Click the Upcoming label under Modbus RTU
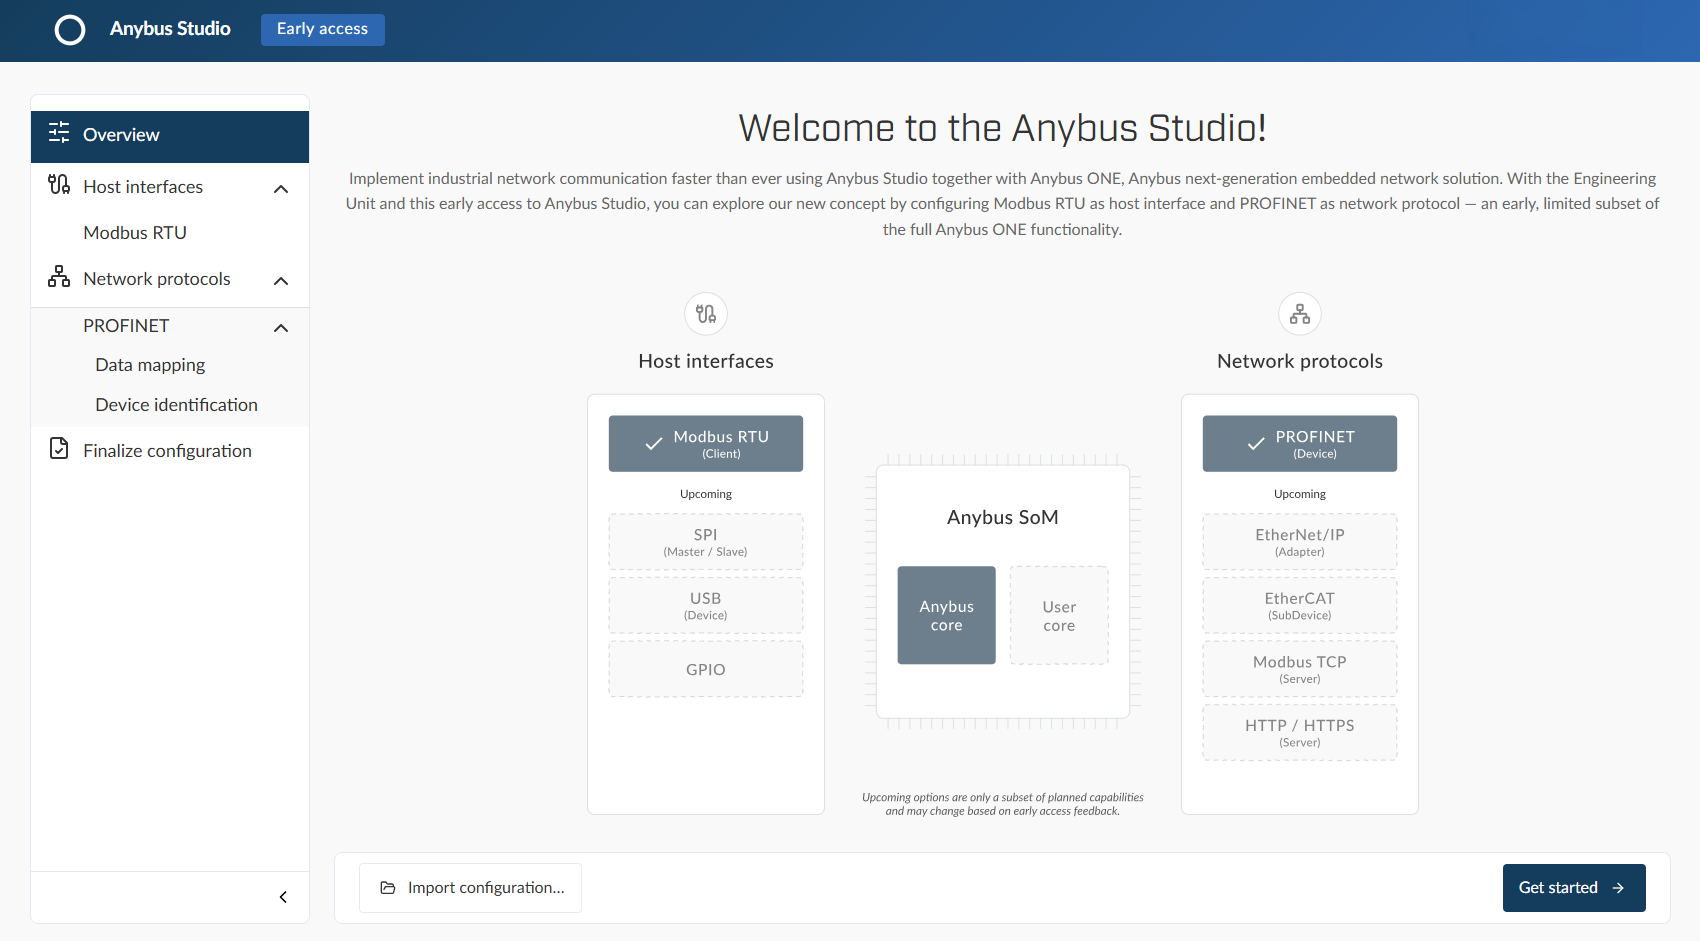 (706, 494)
